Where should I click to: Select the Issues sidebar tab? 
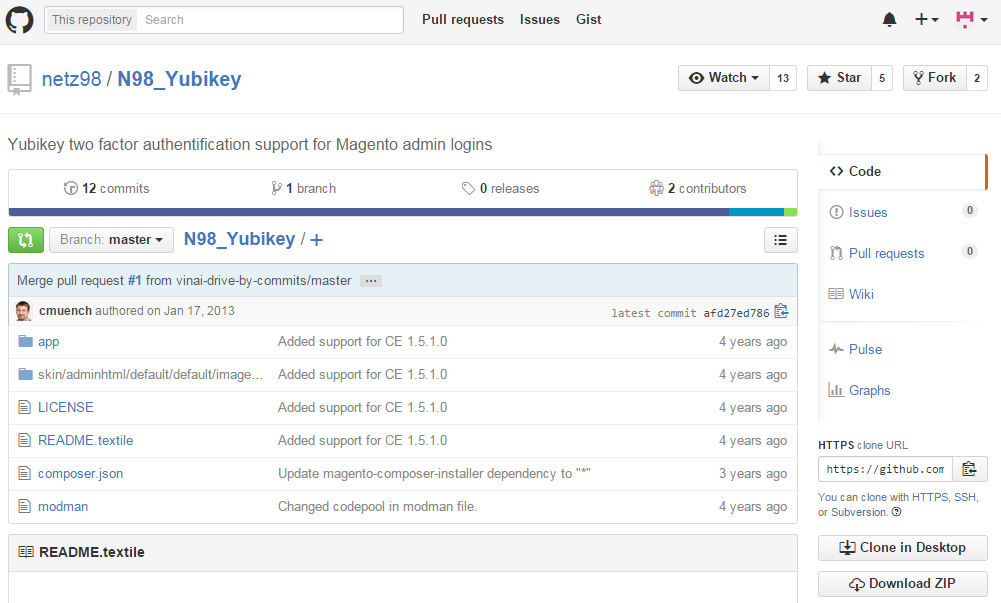902,212
